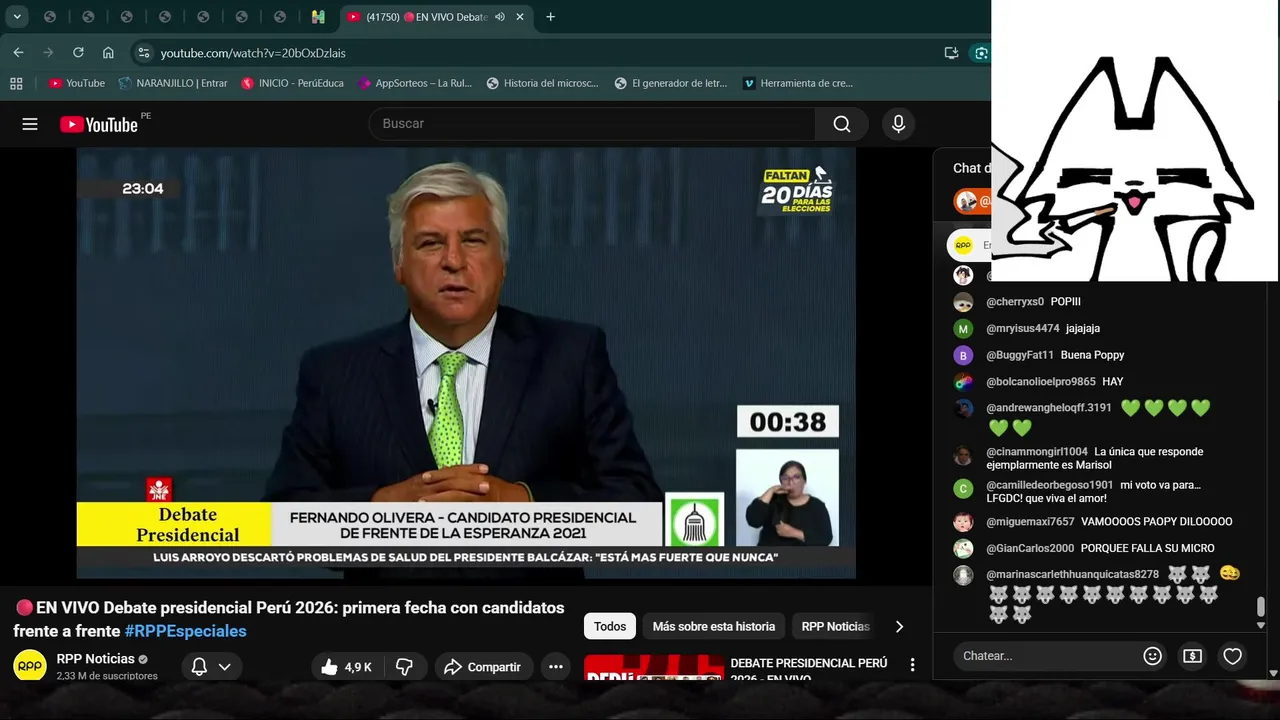The height and width of the screenshot is (720, 1280).
Task: Click the green M avatar of @mryisus4474
Action: click(963, 328)
